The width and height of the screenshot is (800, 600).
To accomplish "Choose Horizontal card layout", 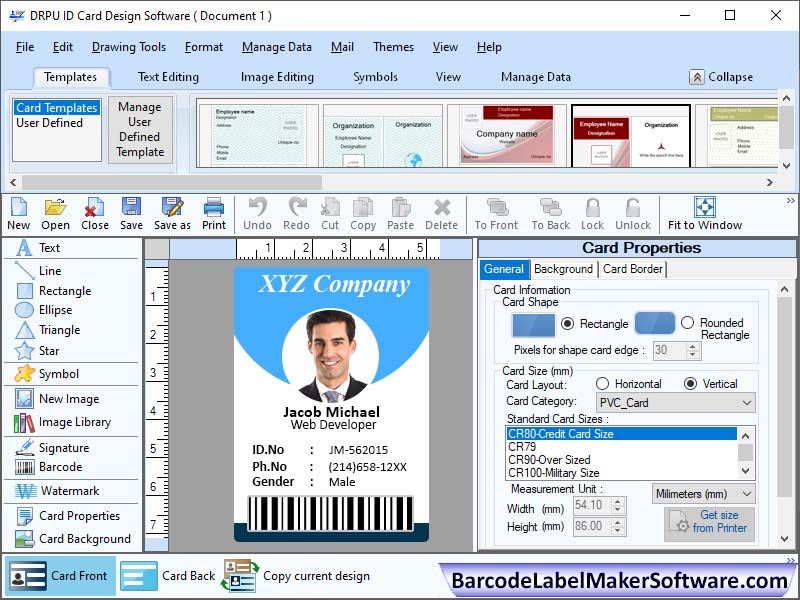I will [603, 384].
